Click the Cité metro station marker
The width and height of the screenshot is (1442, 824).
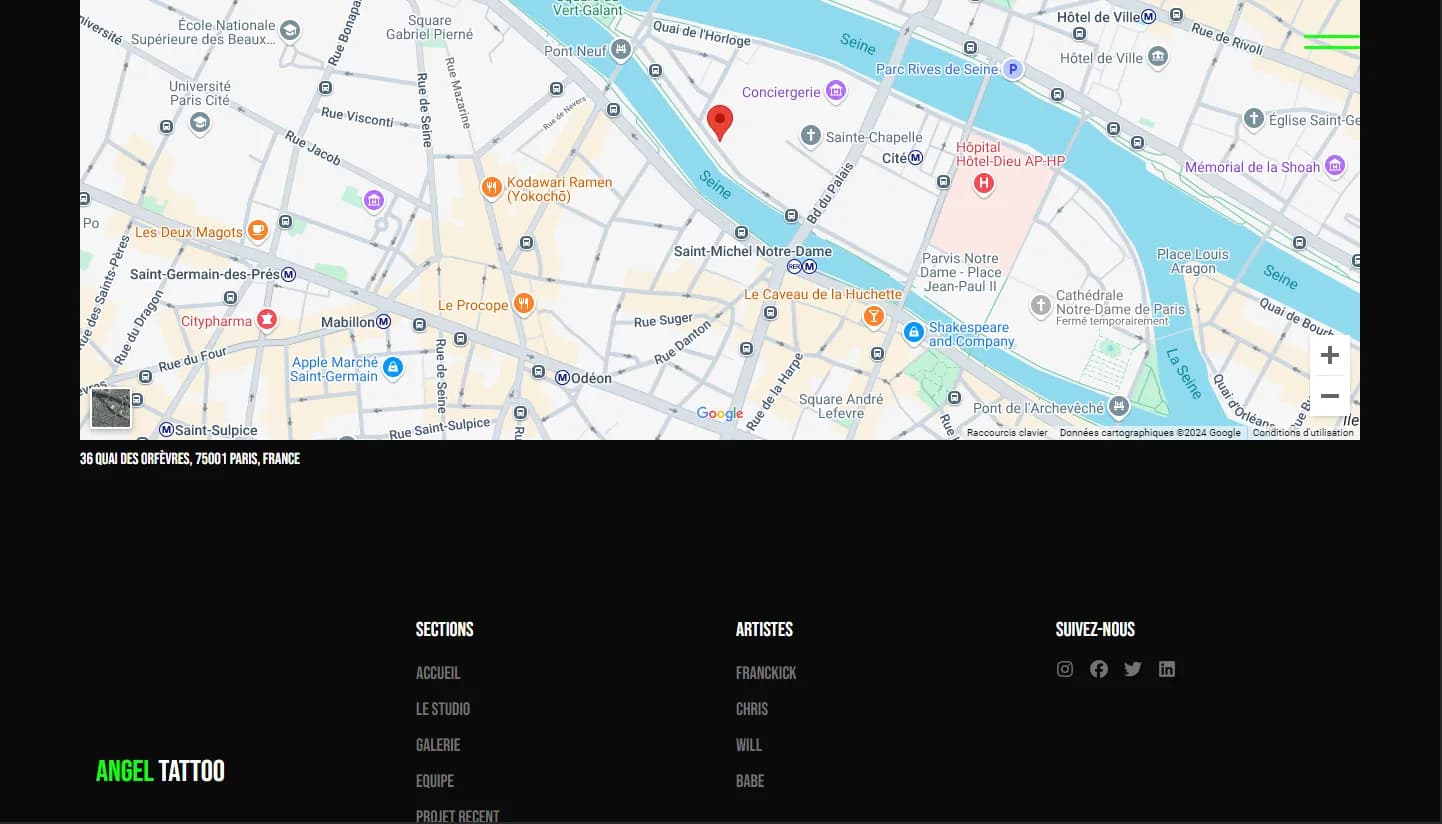click(x=916, y=158)
